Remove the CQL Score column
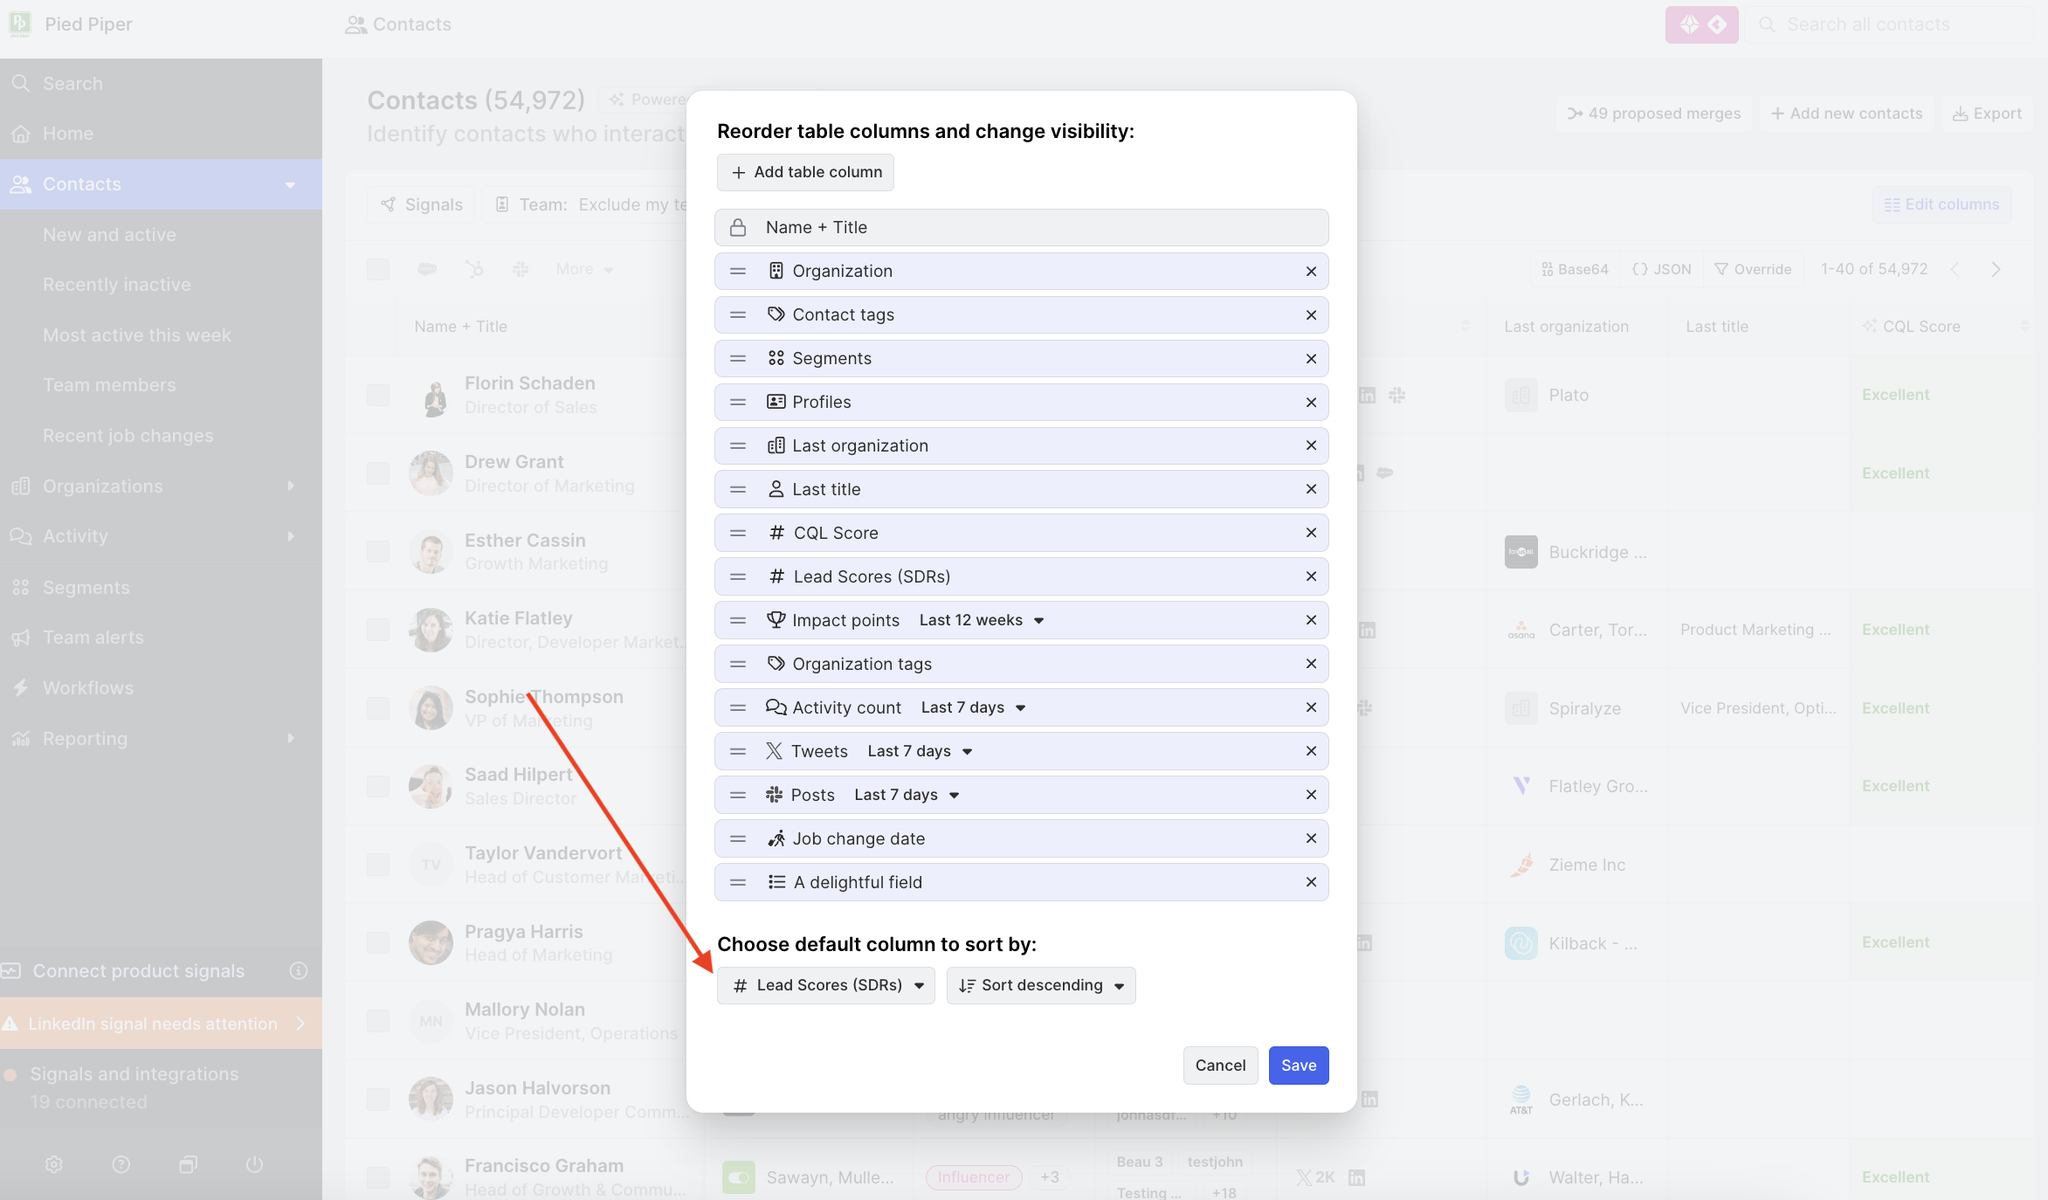Viewport: 2048px width, 1200px height. pyautogui.click(x=1311, y=533)
